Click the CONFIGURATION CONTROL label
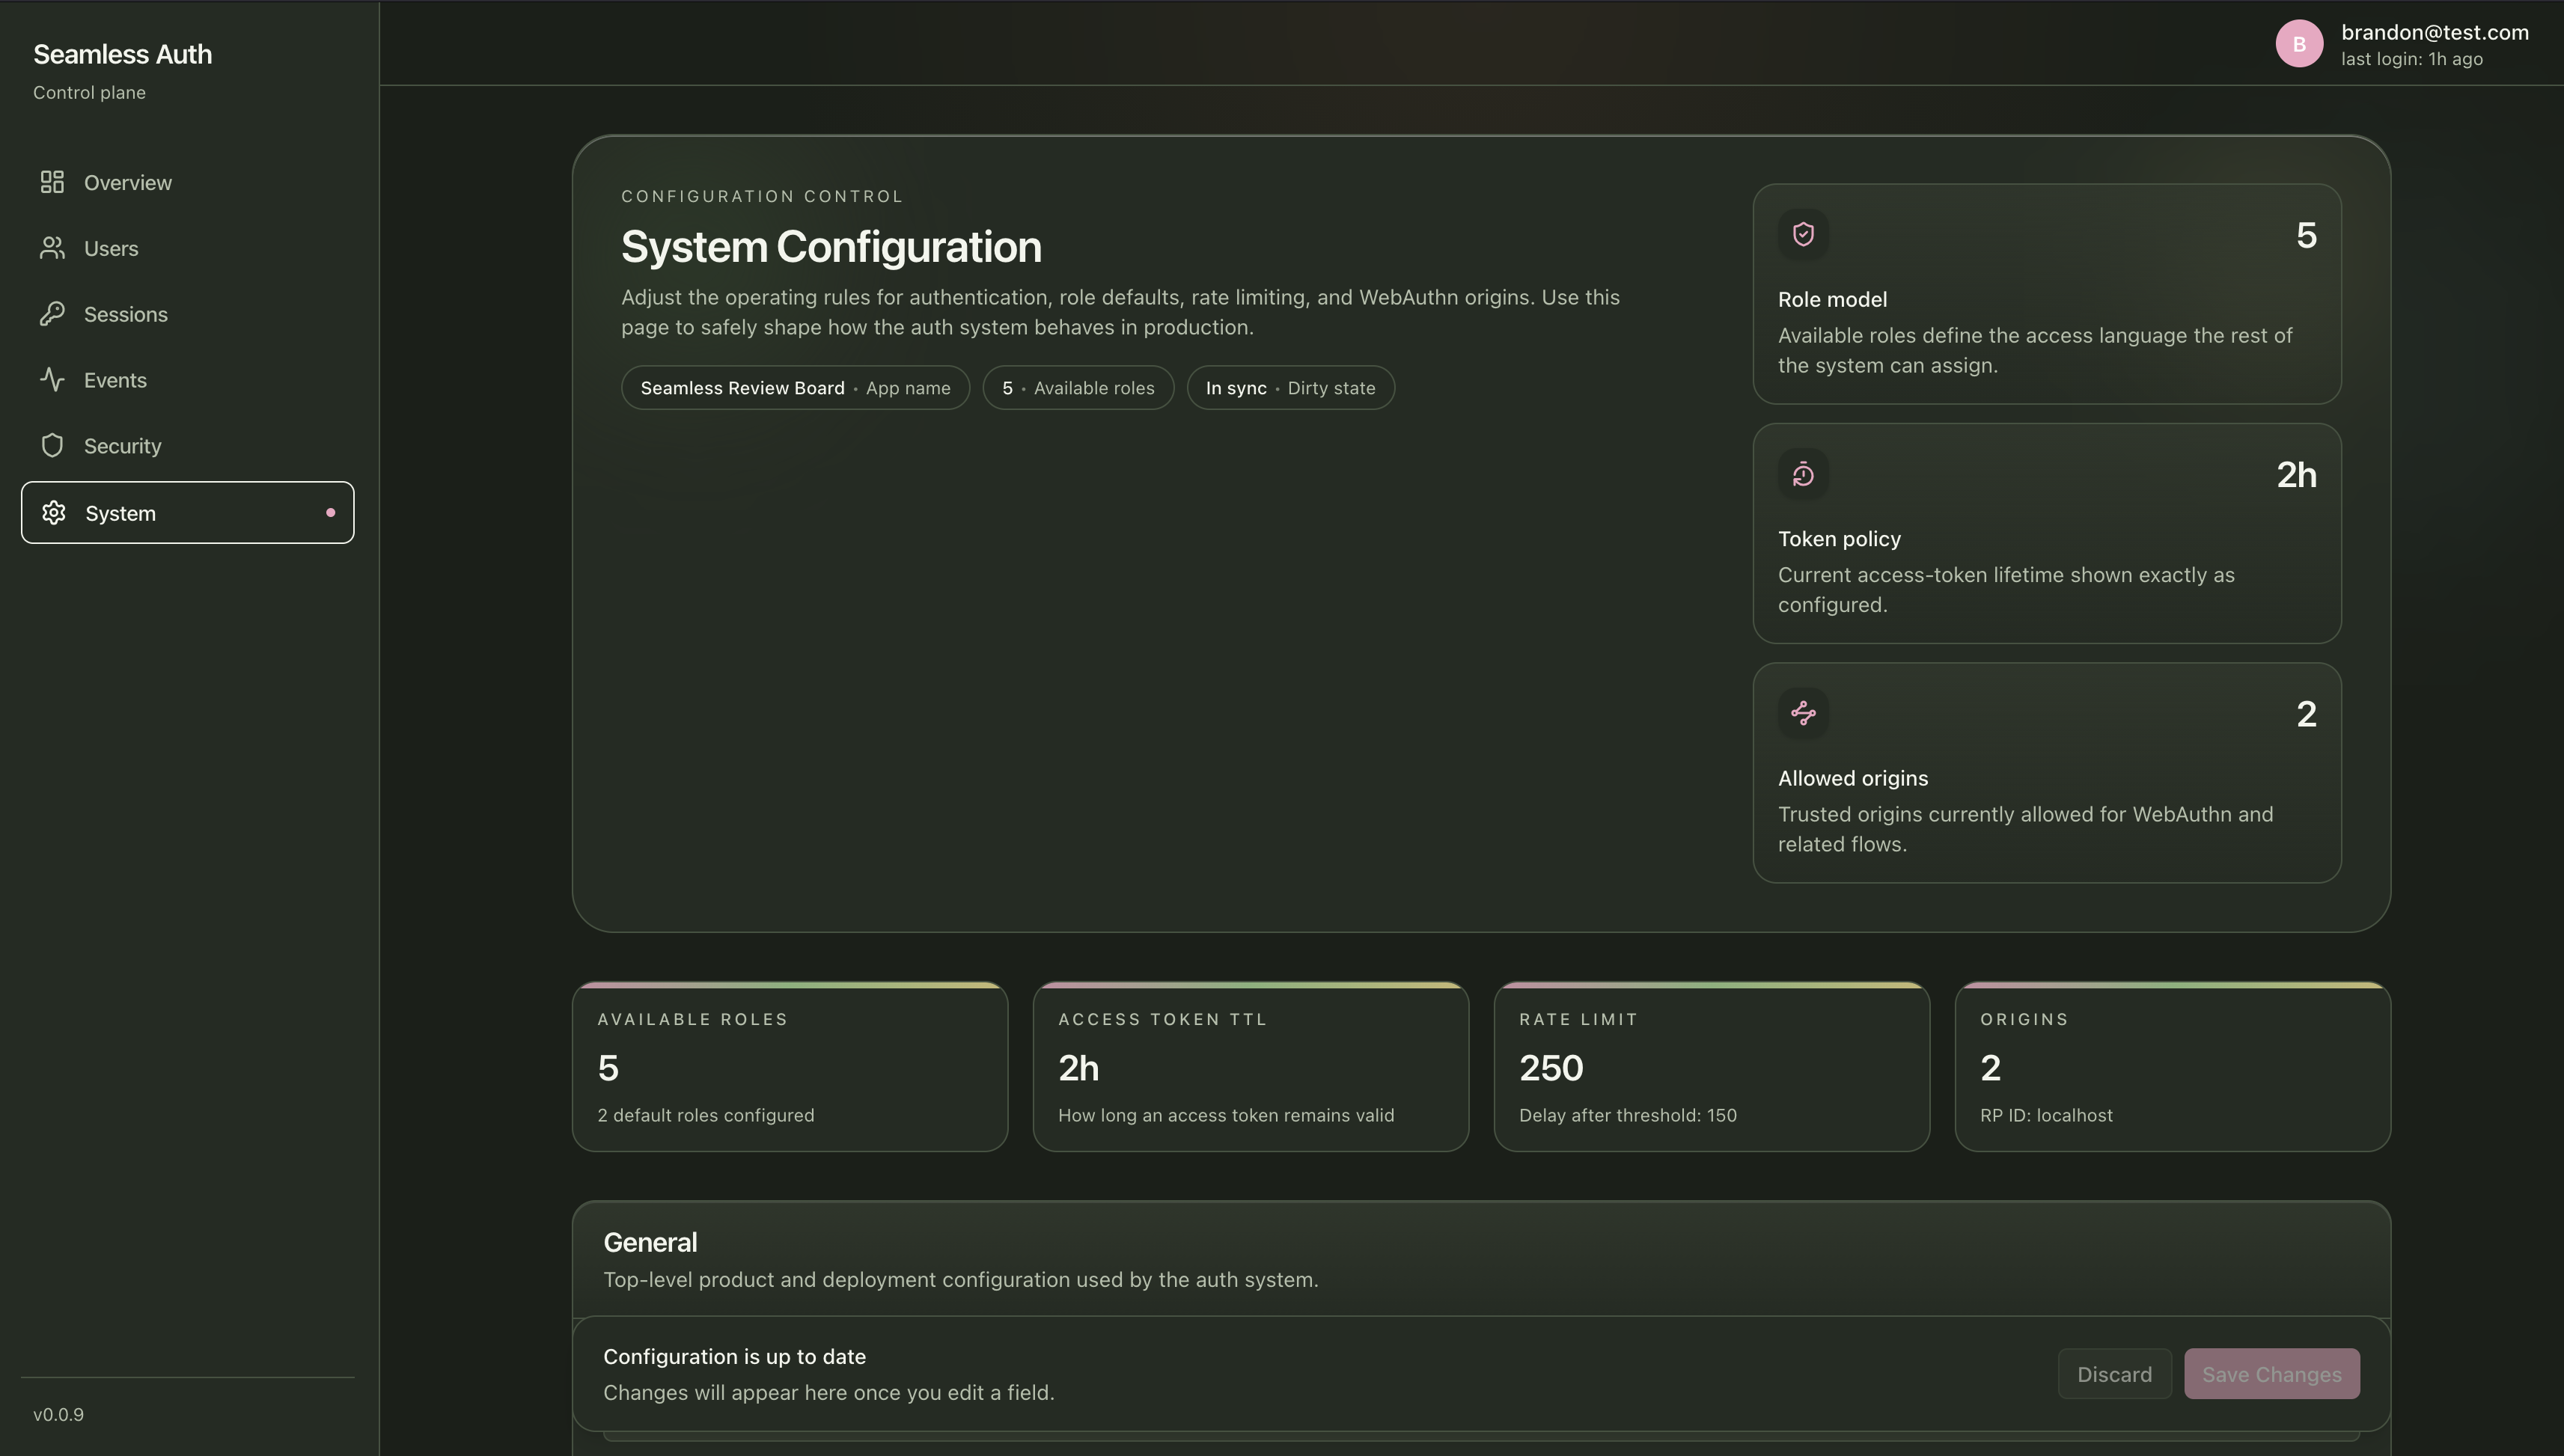Screen dimensions: 2564x1456 pyautogui.click(x=762, y=196)
